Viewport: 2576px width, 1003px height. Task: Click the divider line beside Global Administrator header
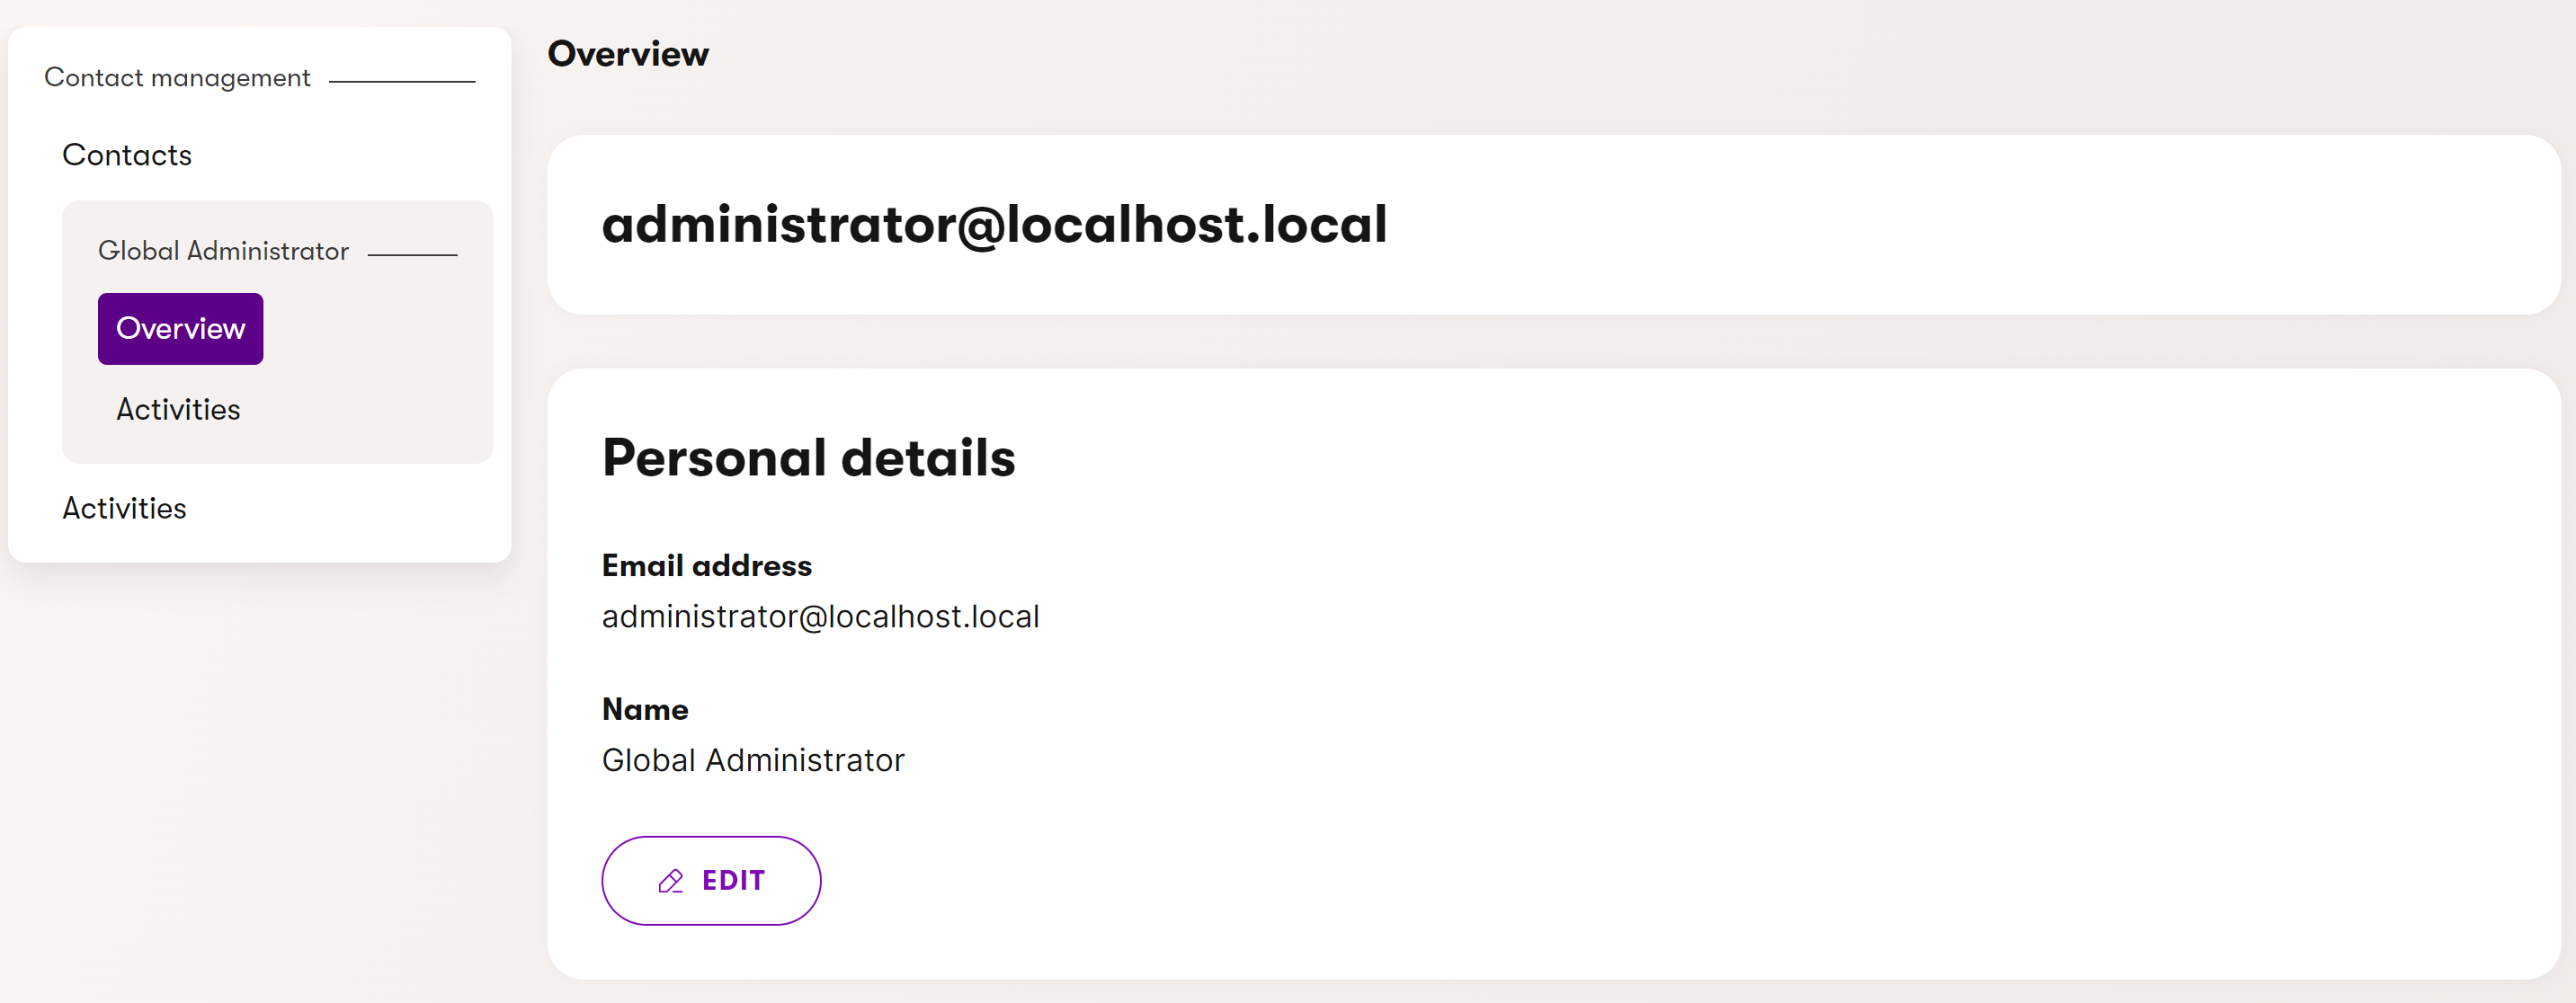412,255
